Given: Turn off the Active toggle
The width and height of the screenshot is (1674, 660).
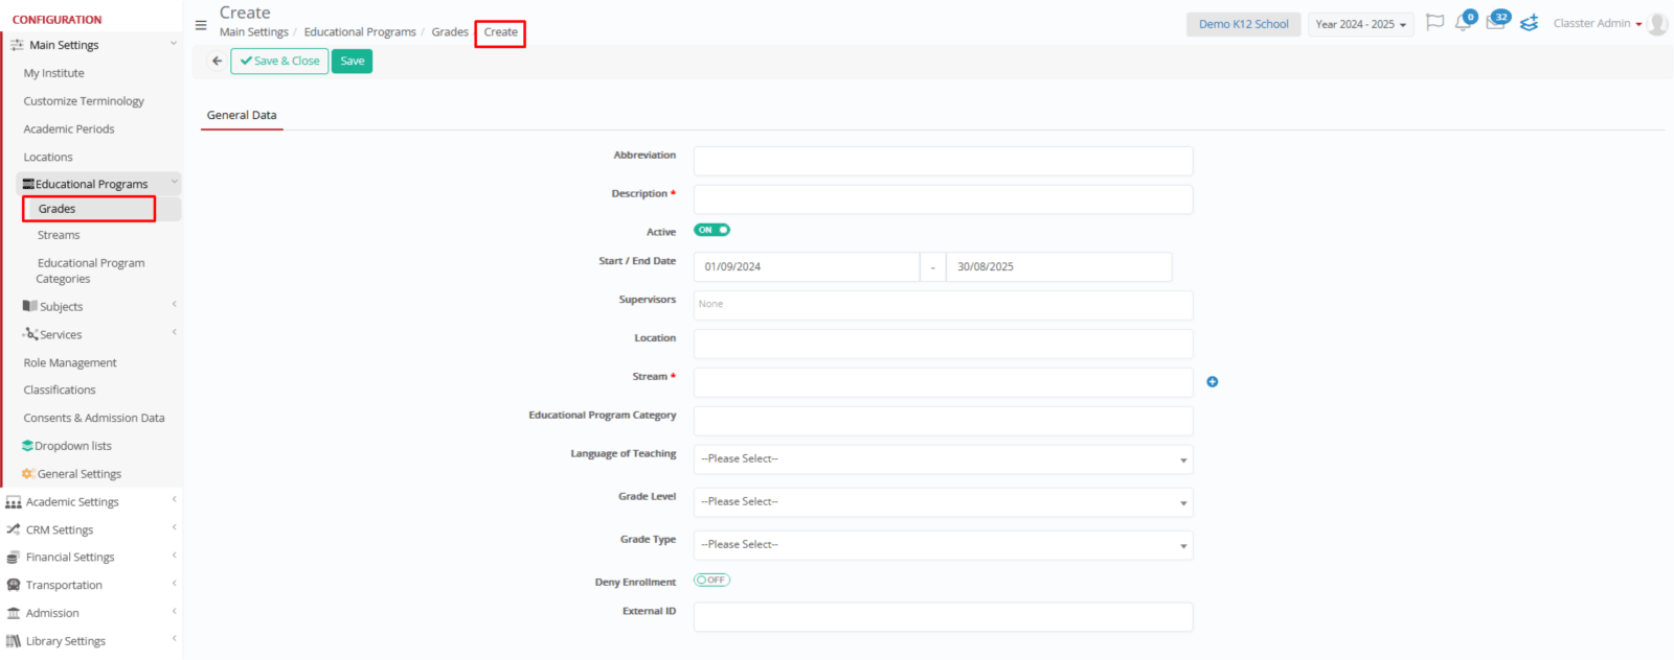Looking at the screenshot, I should (712, 230).
